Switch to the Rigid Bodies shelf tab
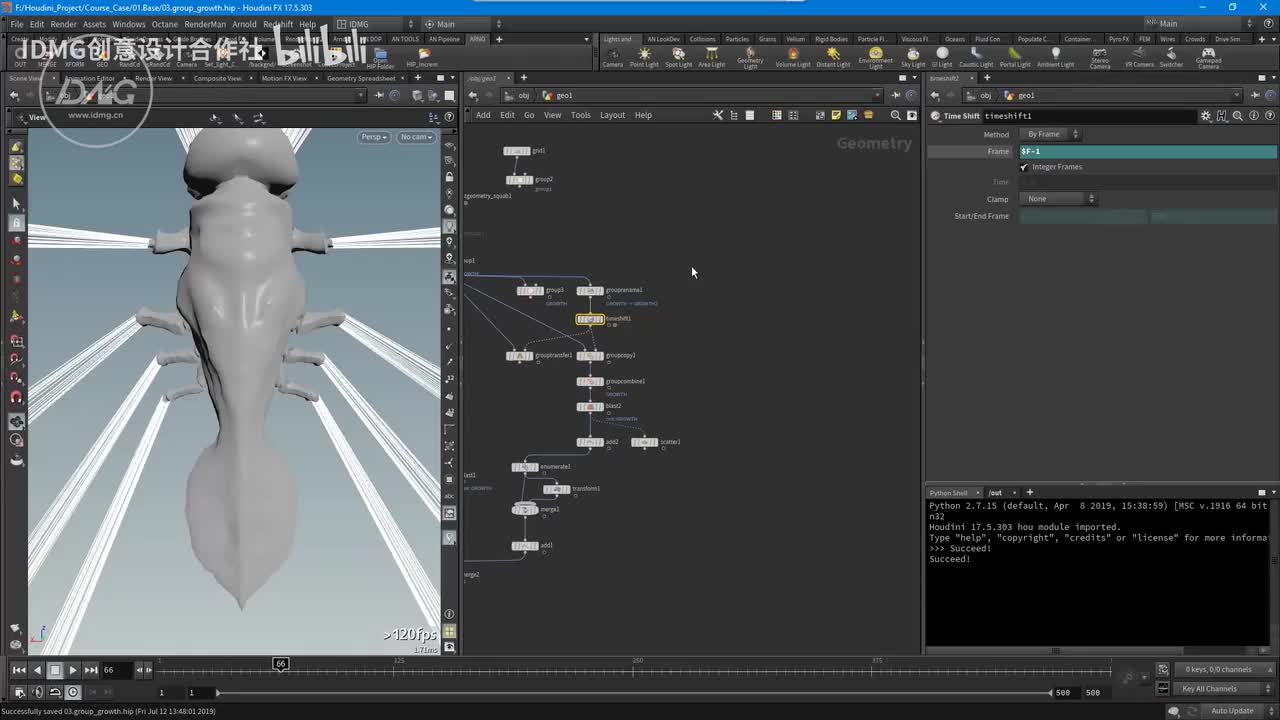 tap(830, 39)
